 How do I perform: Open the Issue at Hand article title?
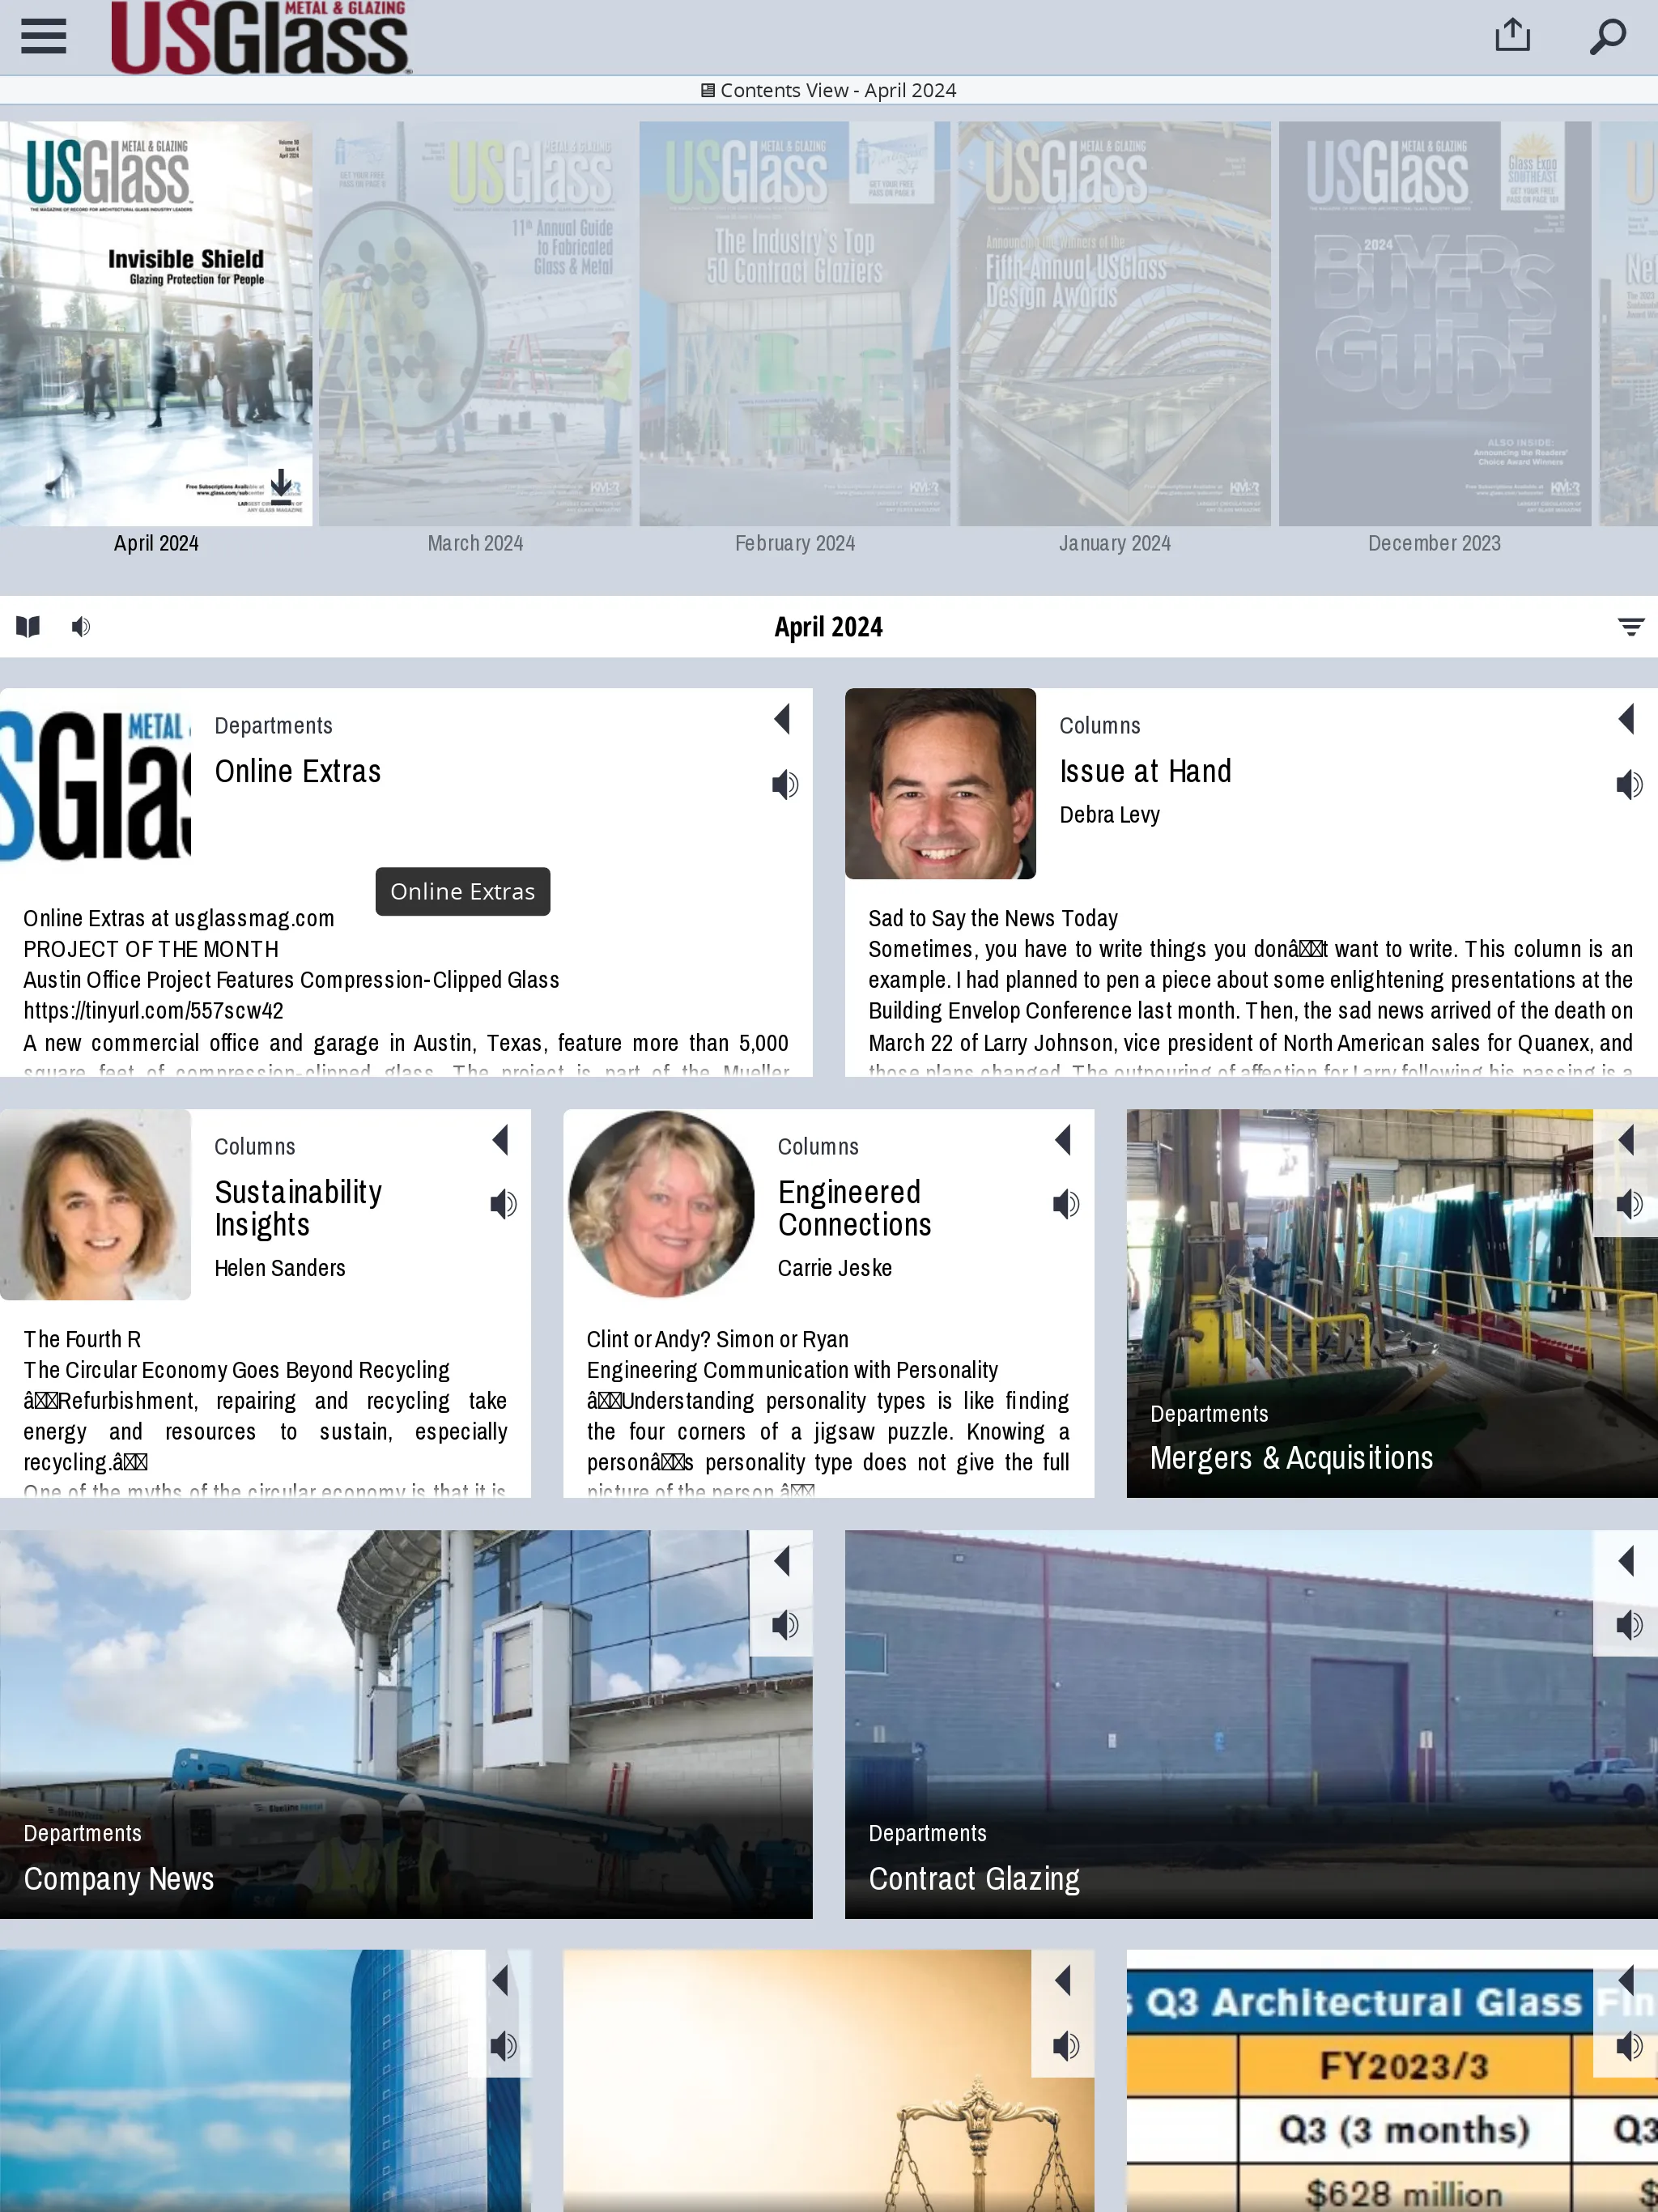(1145, 771)
